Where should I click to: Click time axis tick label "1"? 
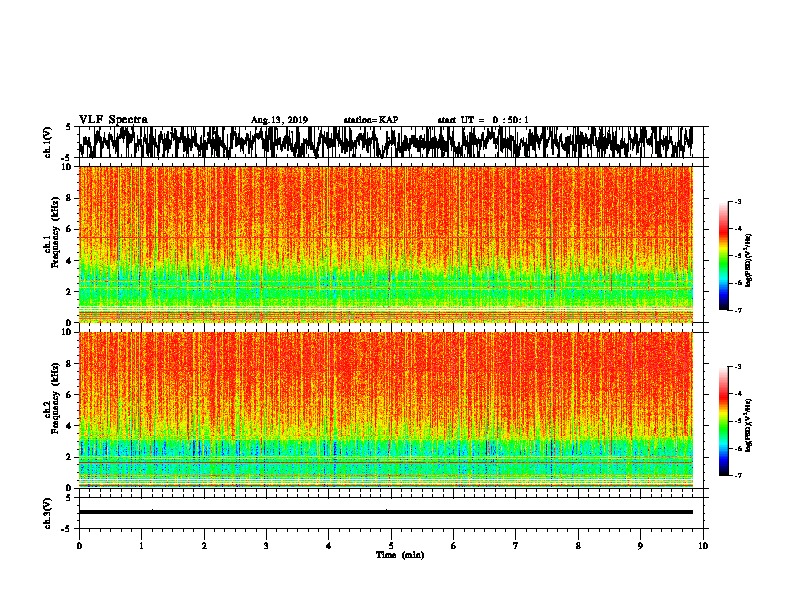click(x=141, y=546)
